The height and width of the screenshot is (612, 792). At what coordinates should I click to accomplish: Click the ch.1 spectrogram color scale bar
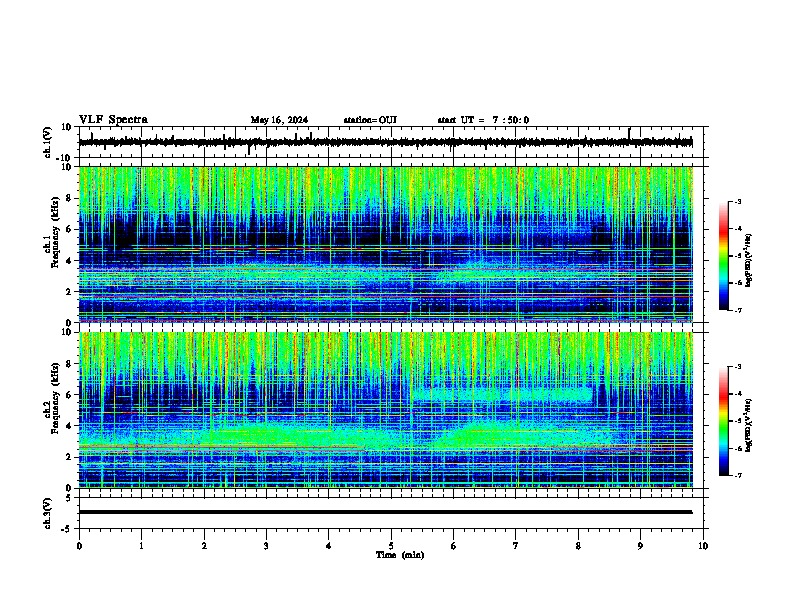coord(723,256)
